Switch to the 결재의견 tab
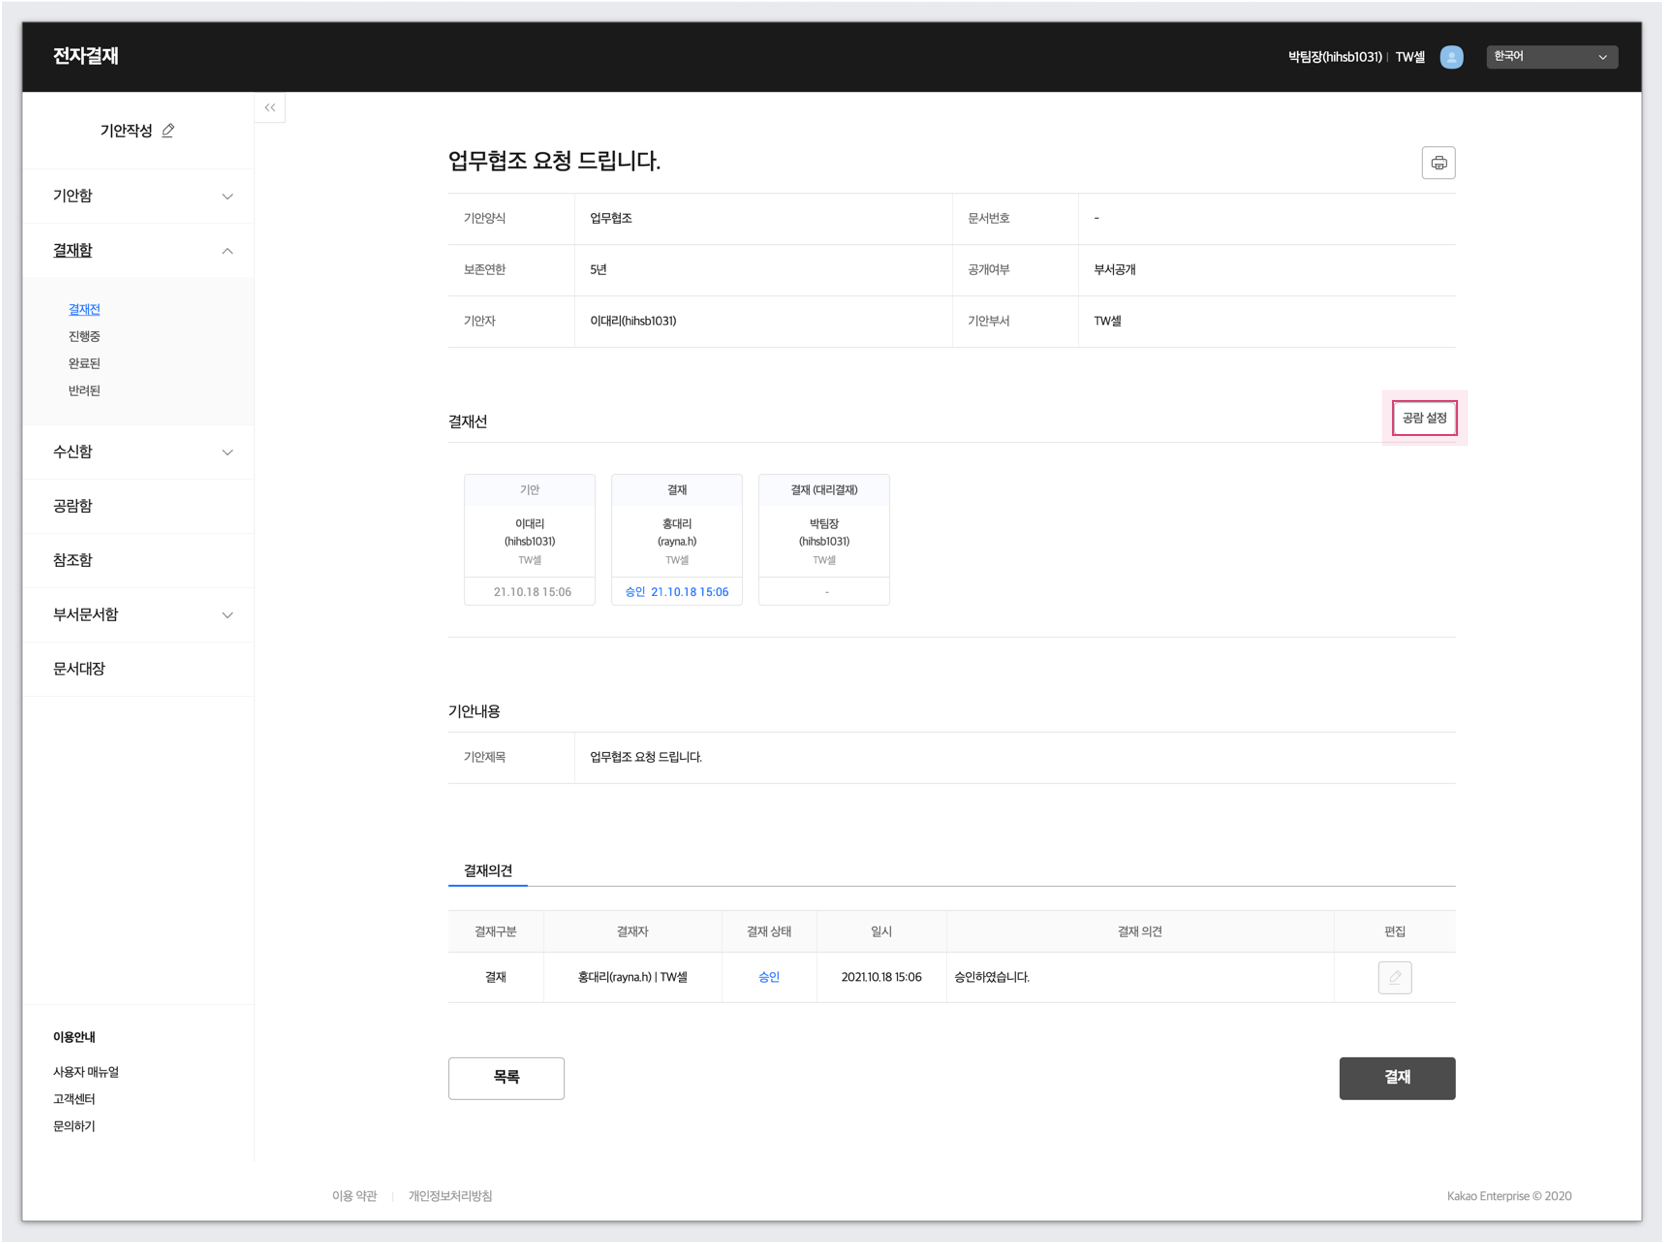Screen dimensions: 1664x1244 click(x=488, y=871)
